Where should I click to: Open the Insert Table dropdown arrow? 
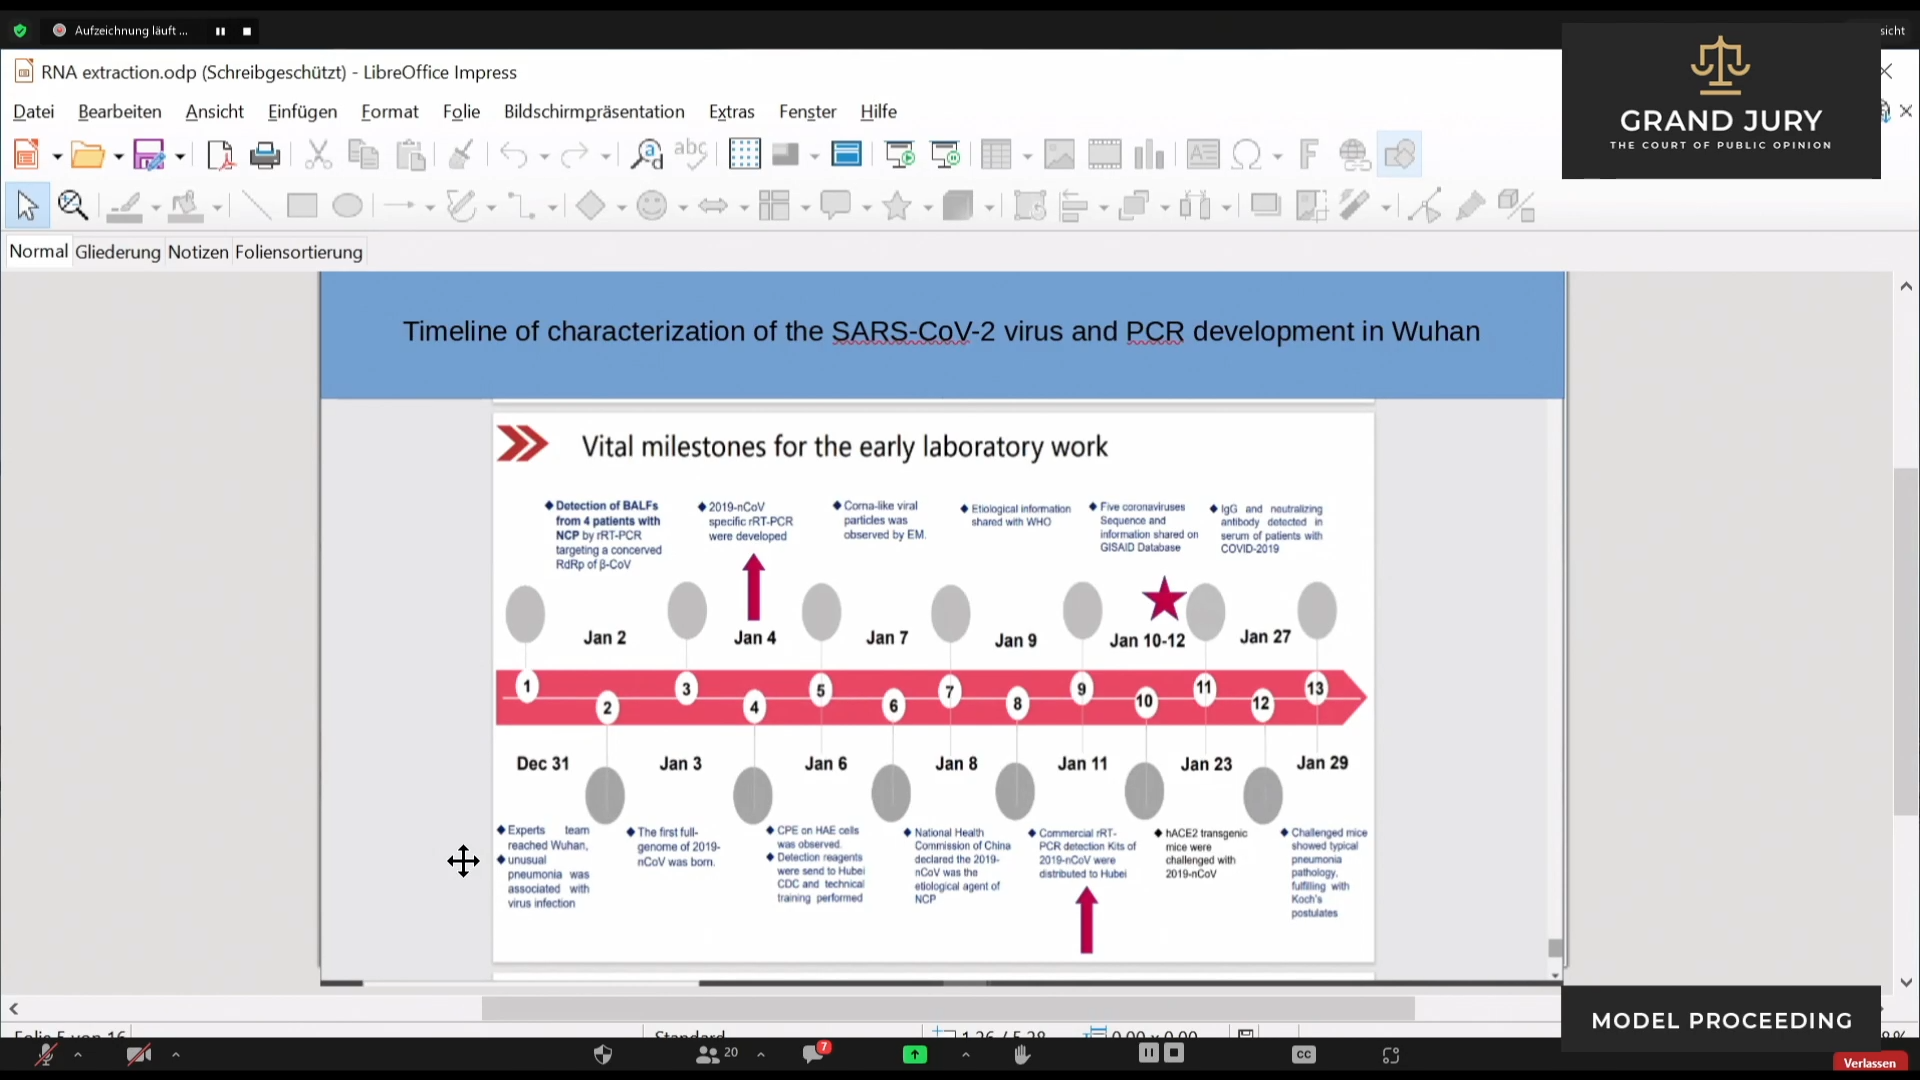coord(1027,156)
